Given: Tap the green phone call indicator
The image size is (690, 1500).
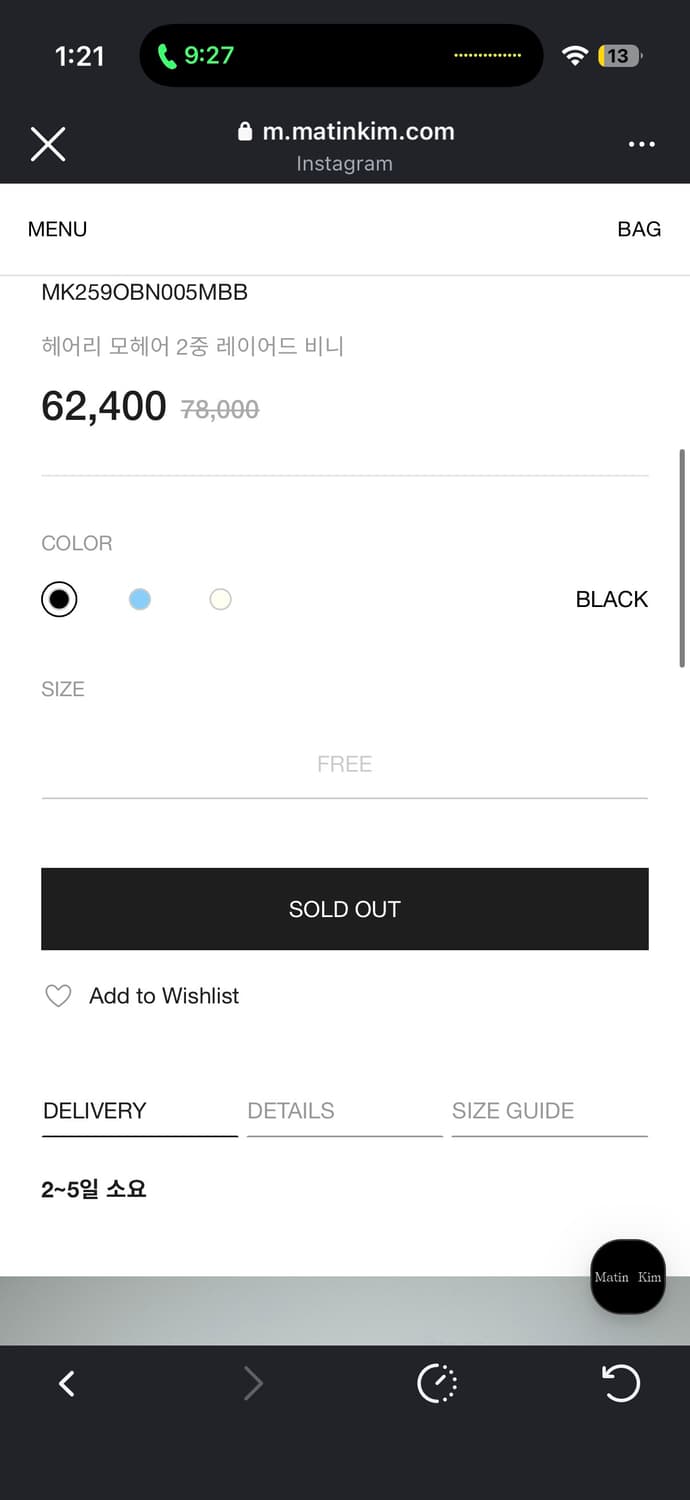Looking at the screenshot, I should click(x=196, y=56).
